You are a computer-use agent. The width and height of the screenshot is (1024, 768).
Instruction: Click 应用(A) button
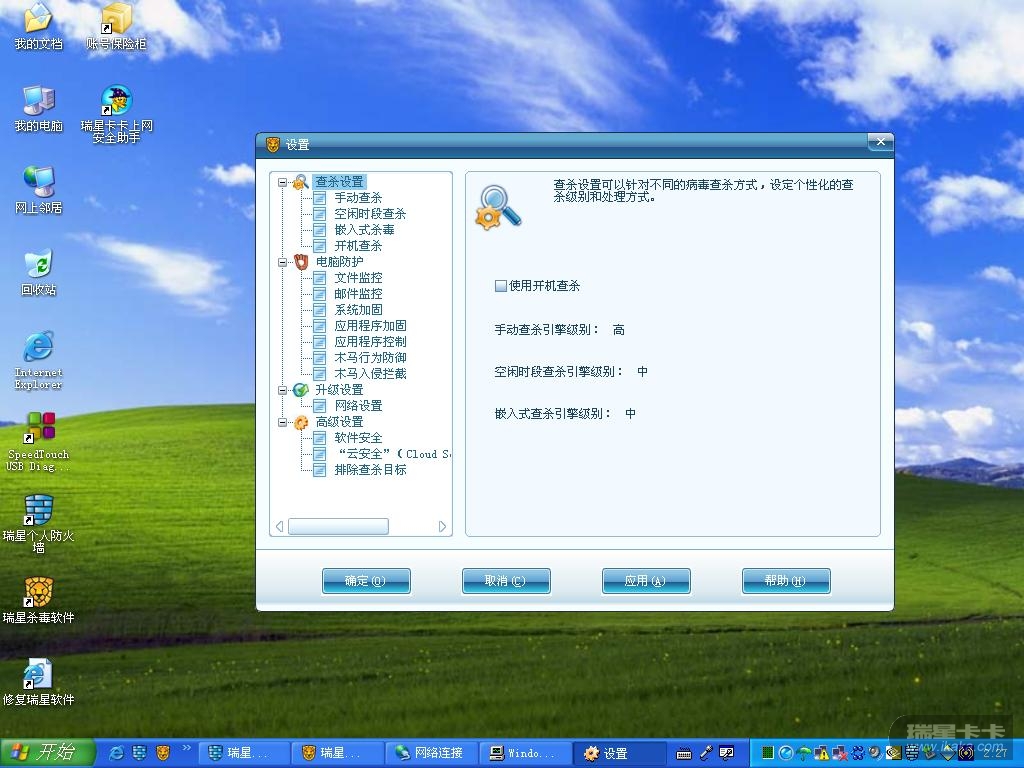[x=646, y=581]
